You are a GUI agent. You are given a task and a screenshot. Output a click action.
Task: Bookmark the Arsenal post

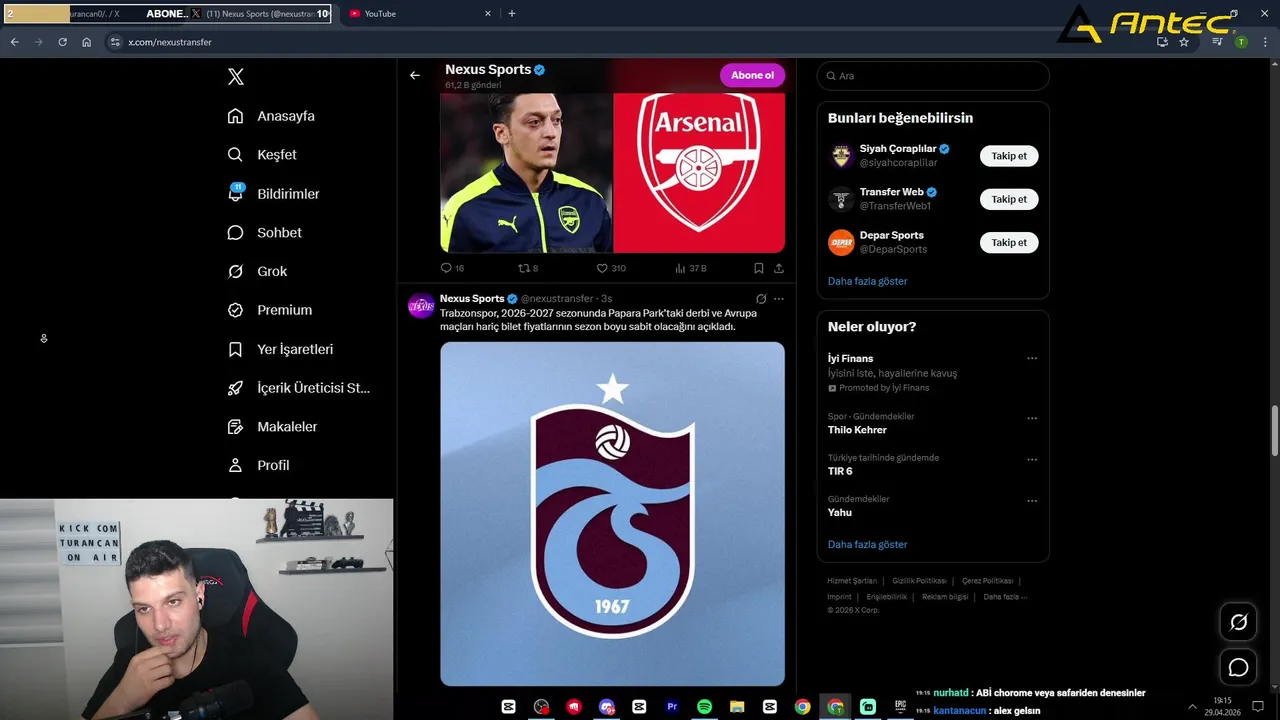click(x=759, y=268)
